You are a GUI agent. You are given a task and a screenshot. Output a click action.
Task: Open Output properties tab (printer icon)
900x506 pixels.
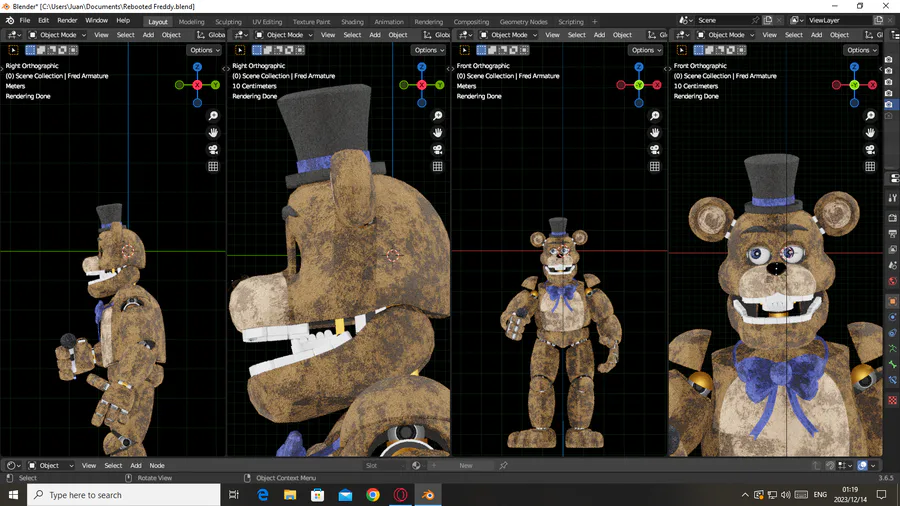893,234
